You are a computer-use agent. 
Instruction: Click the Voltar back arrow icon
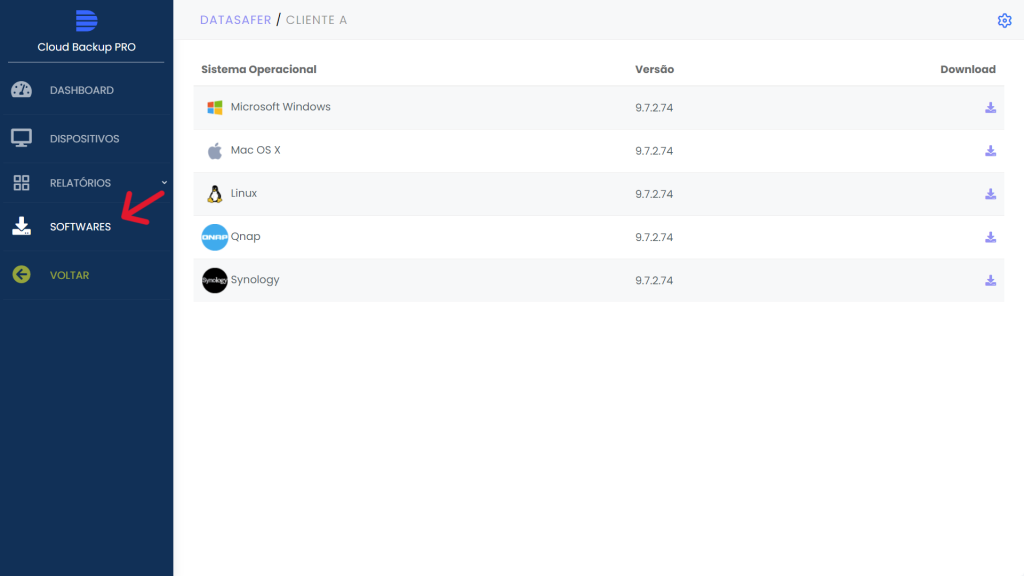pos(22,275)
